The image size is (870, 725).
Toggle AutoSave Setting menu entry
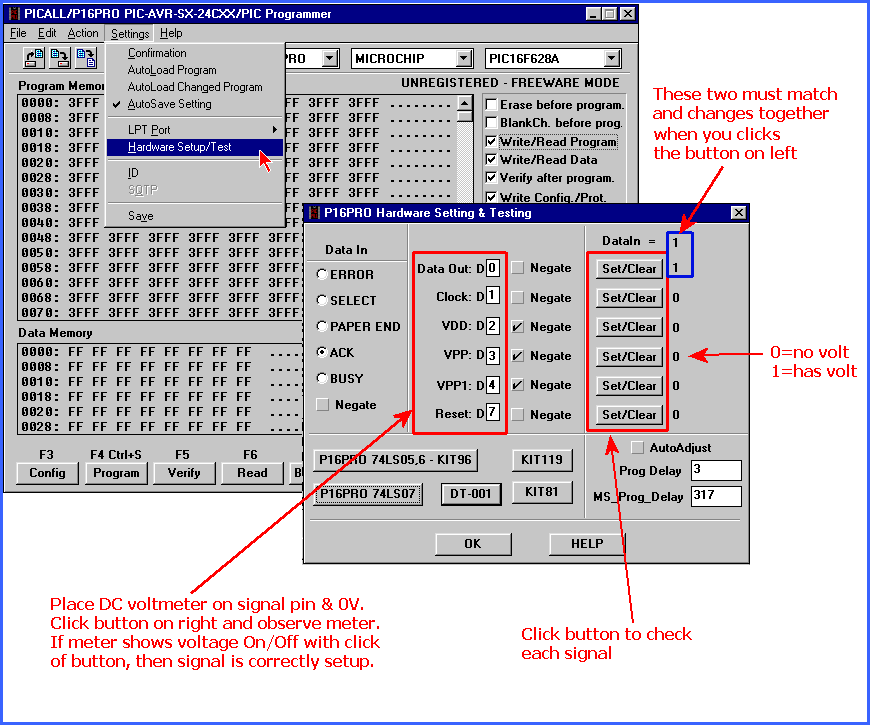coord(194,104)
